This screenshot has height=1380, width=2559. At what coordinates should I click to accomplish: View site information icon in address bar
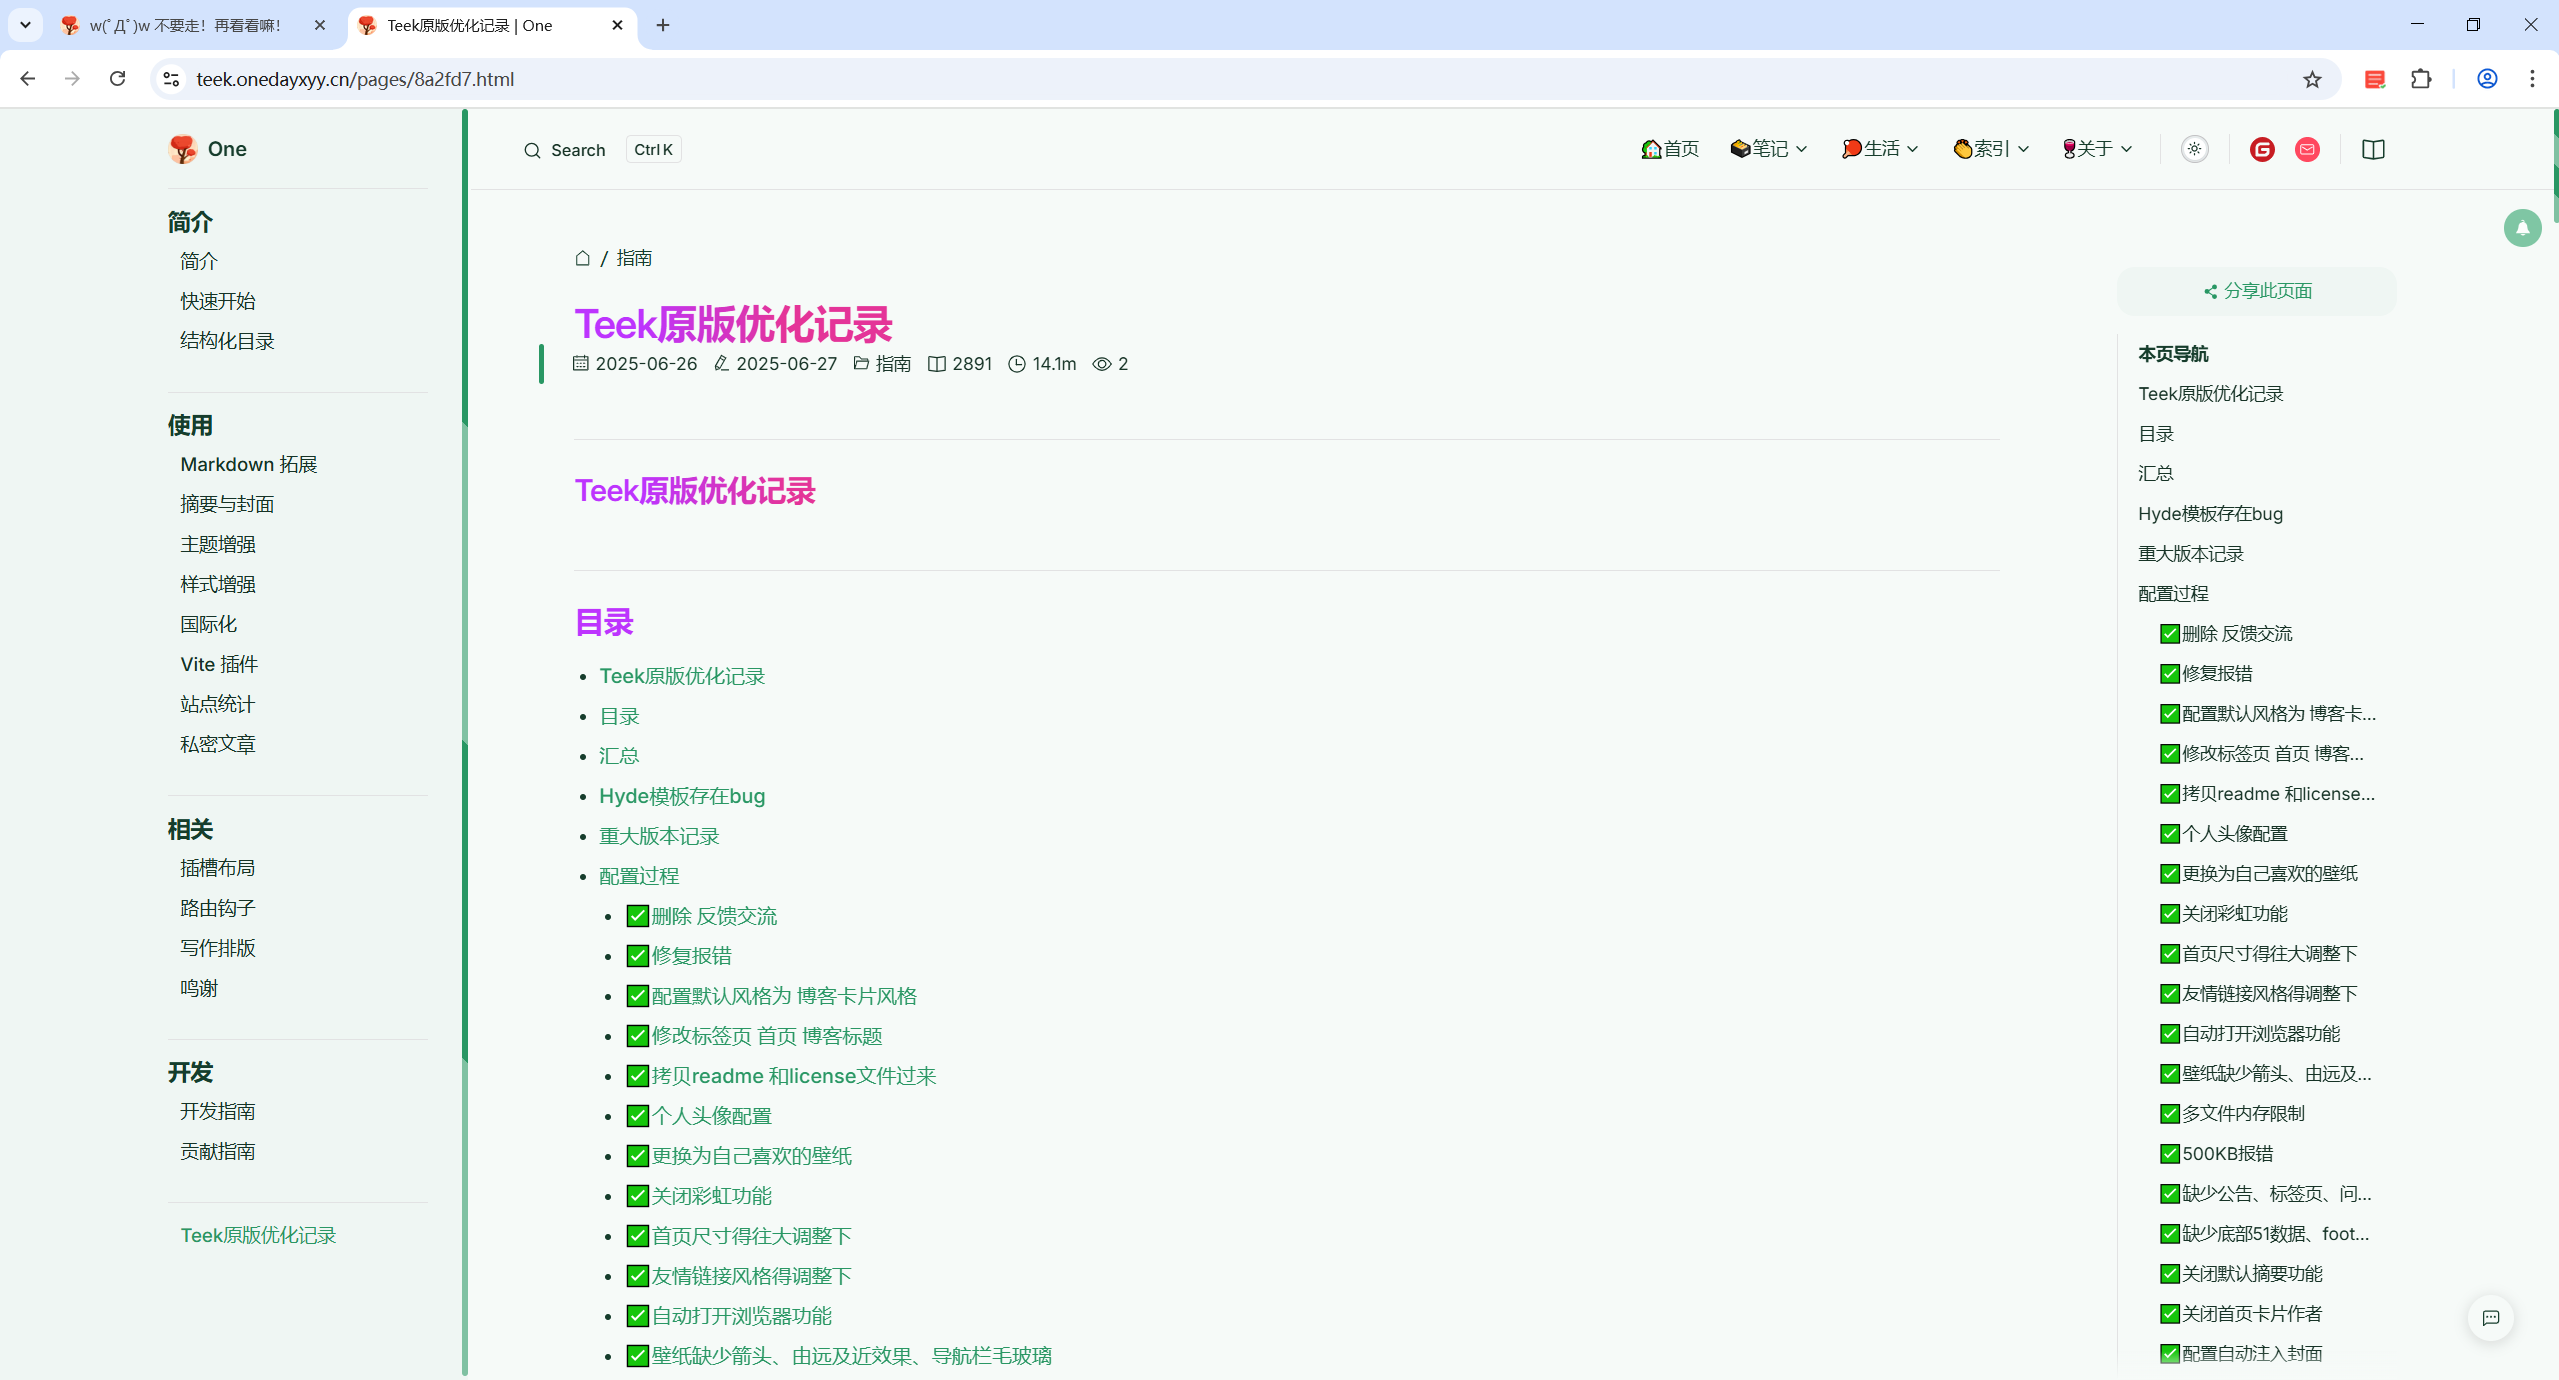(x=171, y=79)
